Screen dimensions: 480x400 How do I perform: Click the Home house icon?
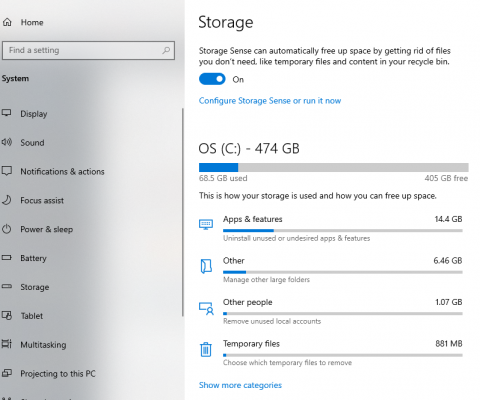point(7,22)
